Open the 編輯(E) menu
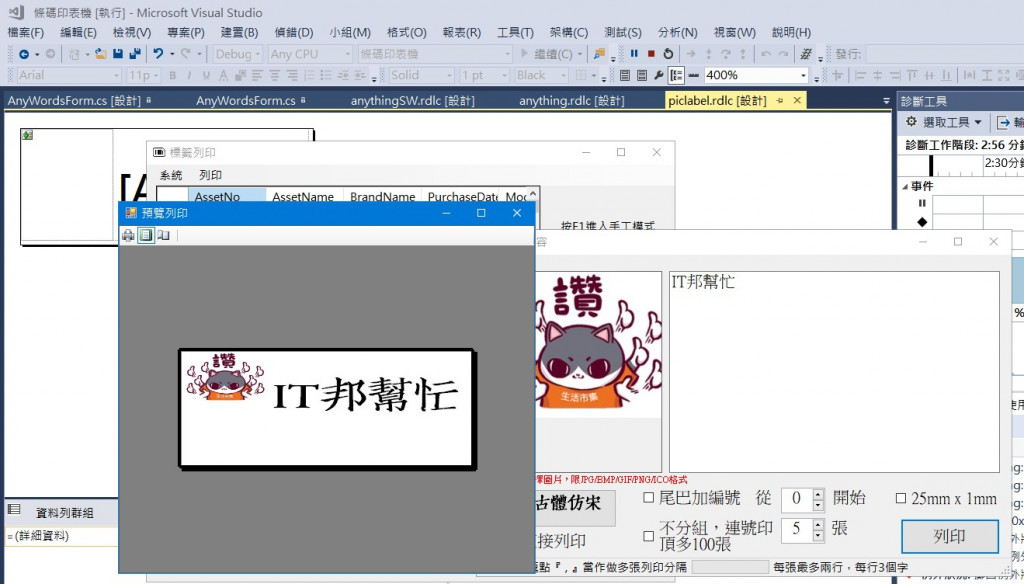 click(78, 32)
